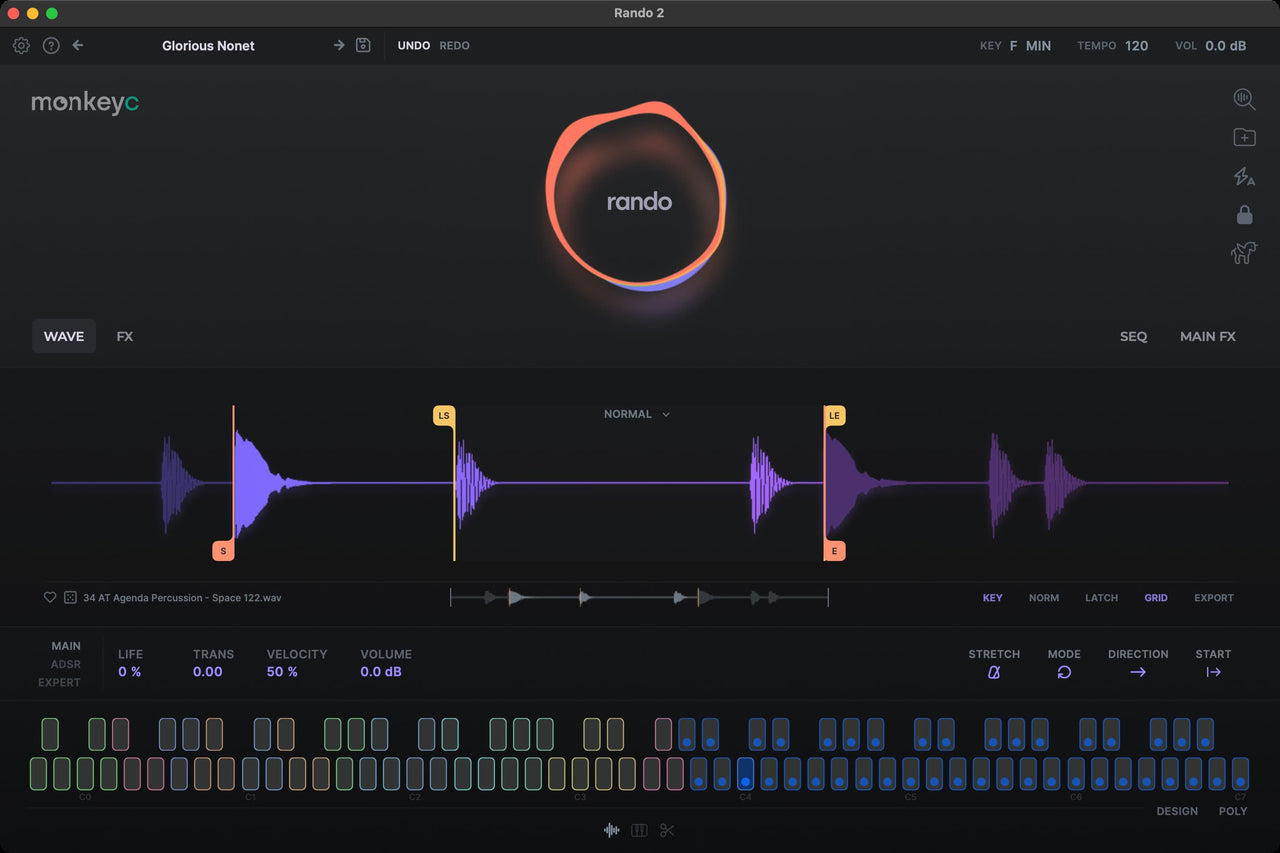Open the key root note F selector
Viewport: 1280px width, 853px height.
point(1013,46)
